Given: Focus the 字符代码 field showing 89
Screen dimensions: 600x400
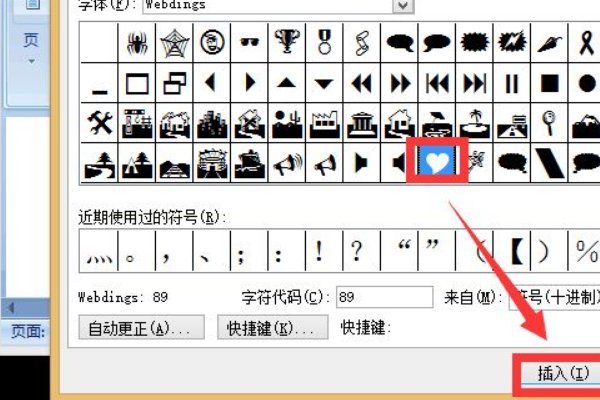Looking at the screenshot, I should click(x=385, y=297).
